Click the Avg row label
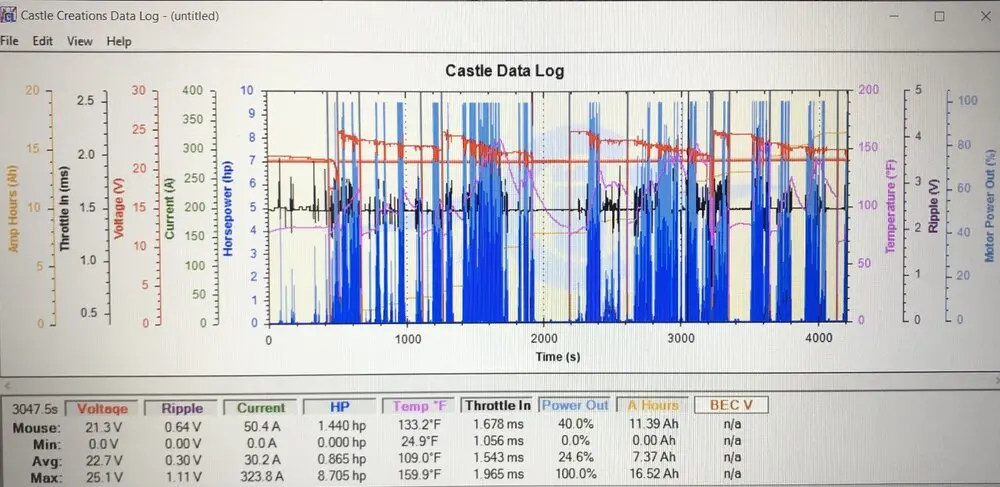The height and width of the screenshot is (487, 1000). click(47, 460)
